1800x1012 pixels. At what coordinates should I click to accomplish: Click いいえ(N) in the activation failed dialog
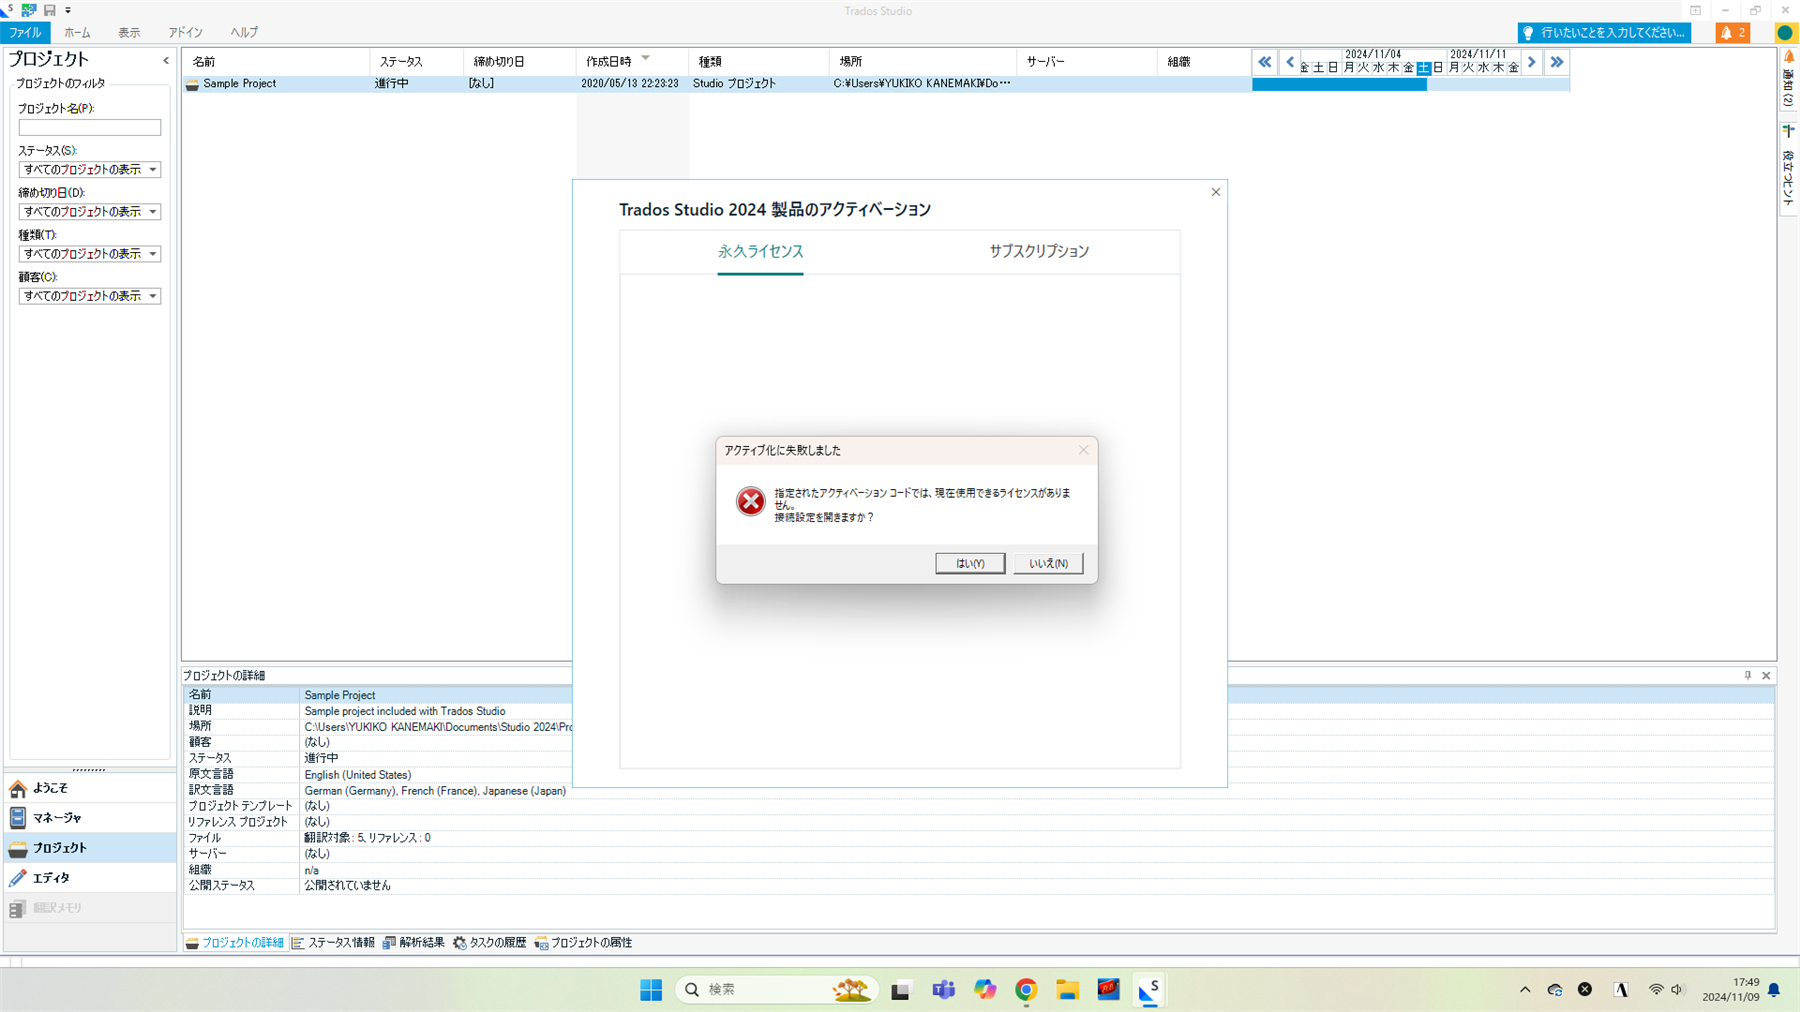[1048, 563]
